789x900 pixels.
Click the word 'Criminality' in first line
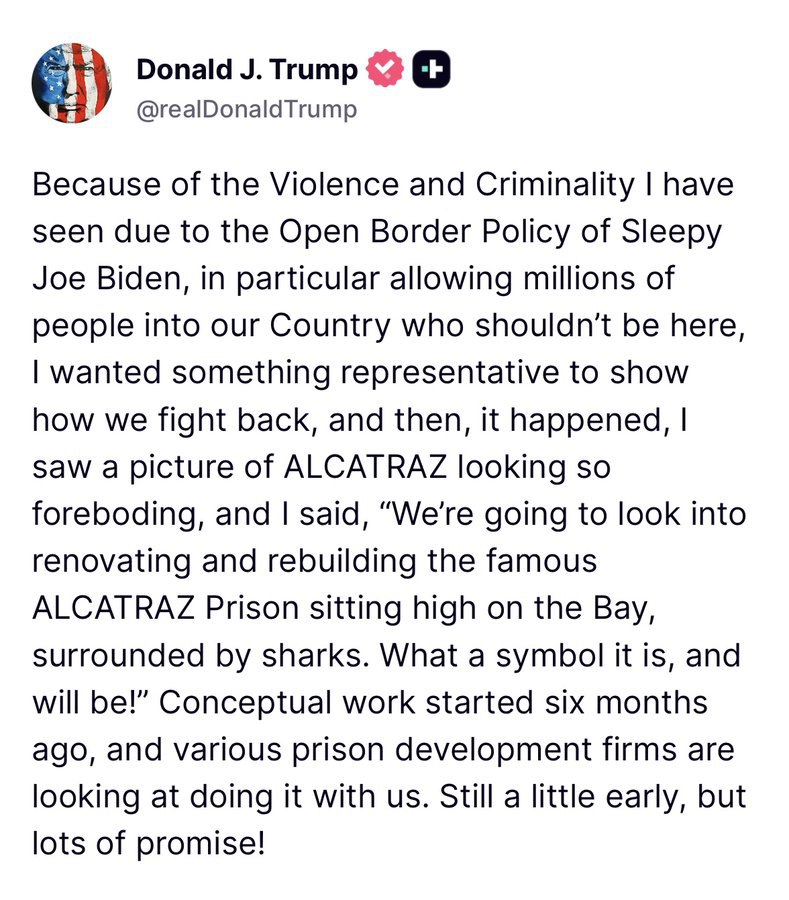555,185
